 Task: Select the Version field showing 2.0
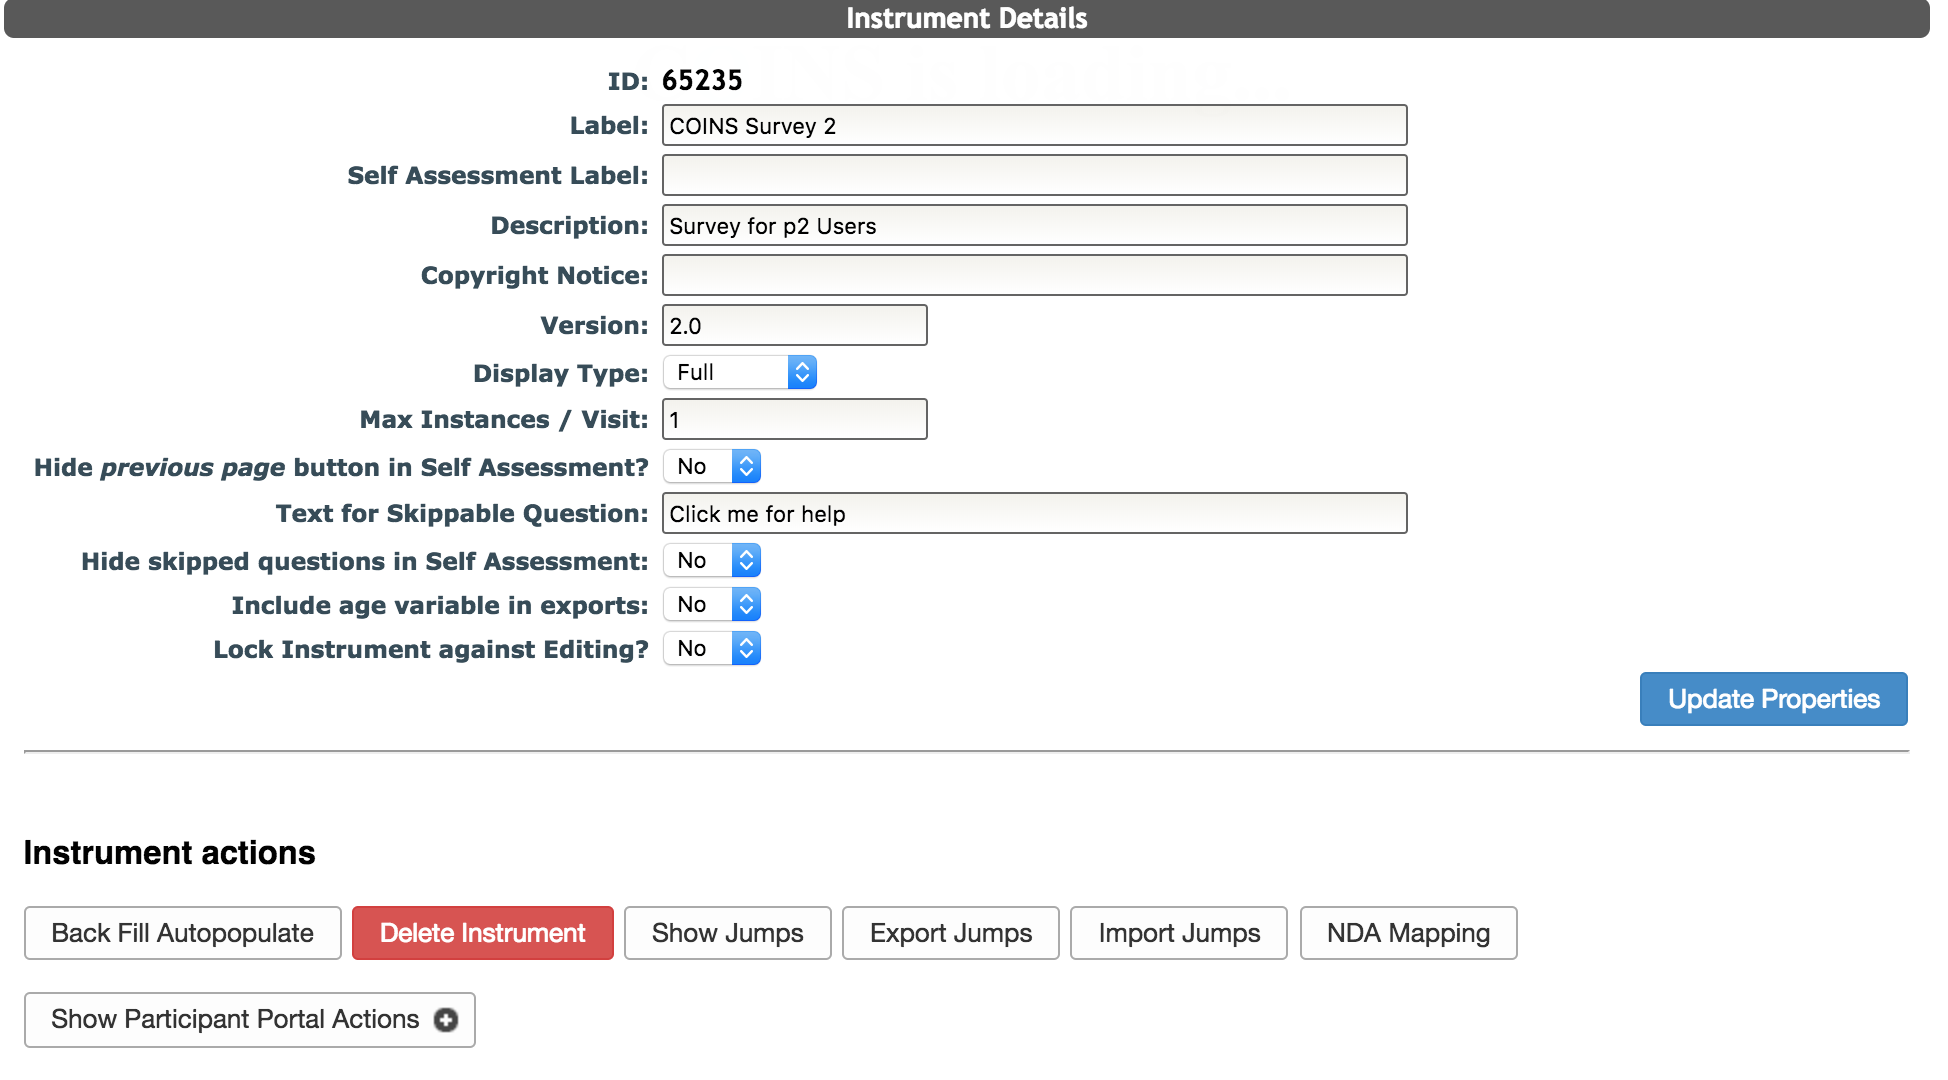click(x=794, y=324)
